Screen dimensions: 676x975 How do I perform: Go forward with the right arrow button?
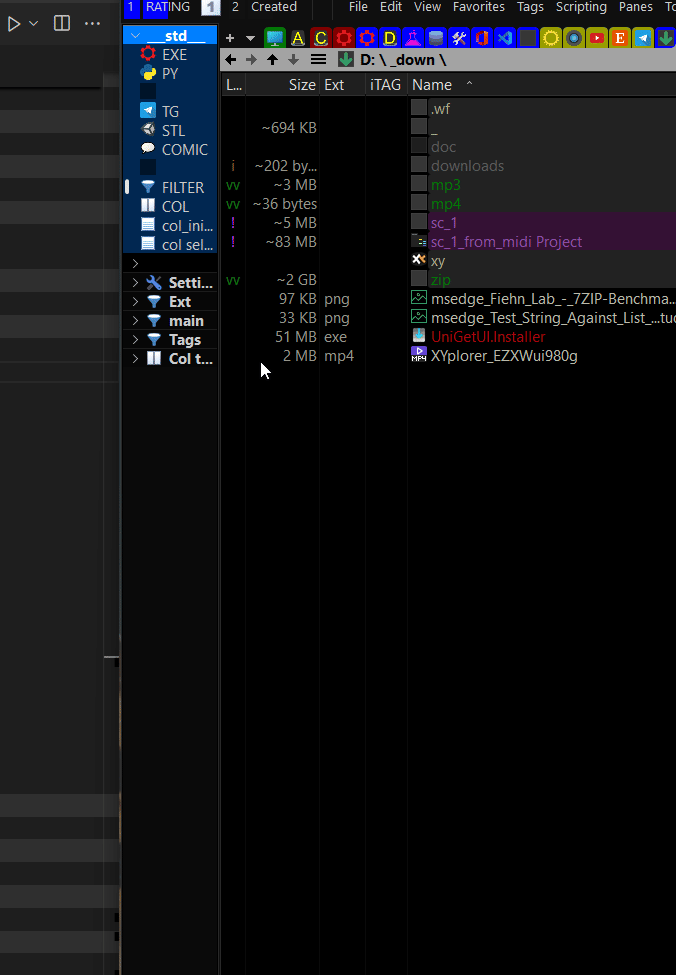[x=251, y=60]
